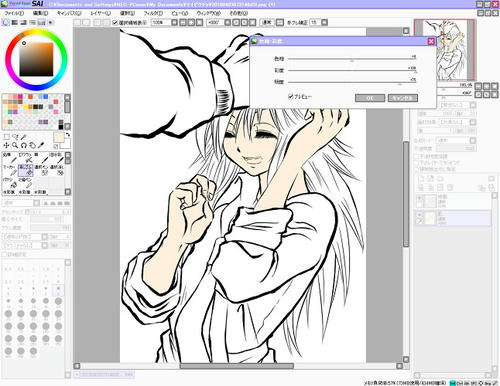
Task: Toggle visibility of the top layer
Action: pos(419,198)
